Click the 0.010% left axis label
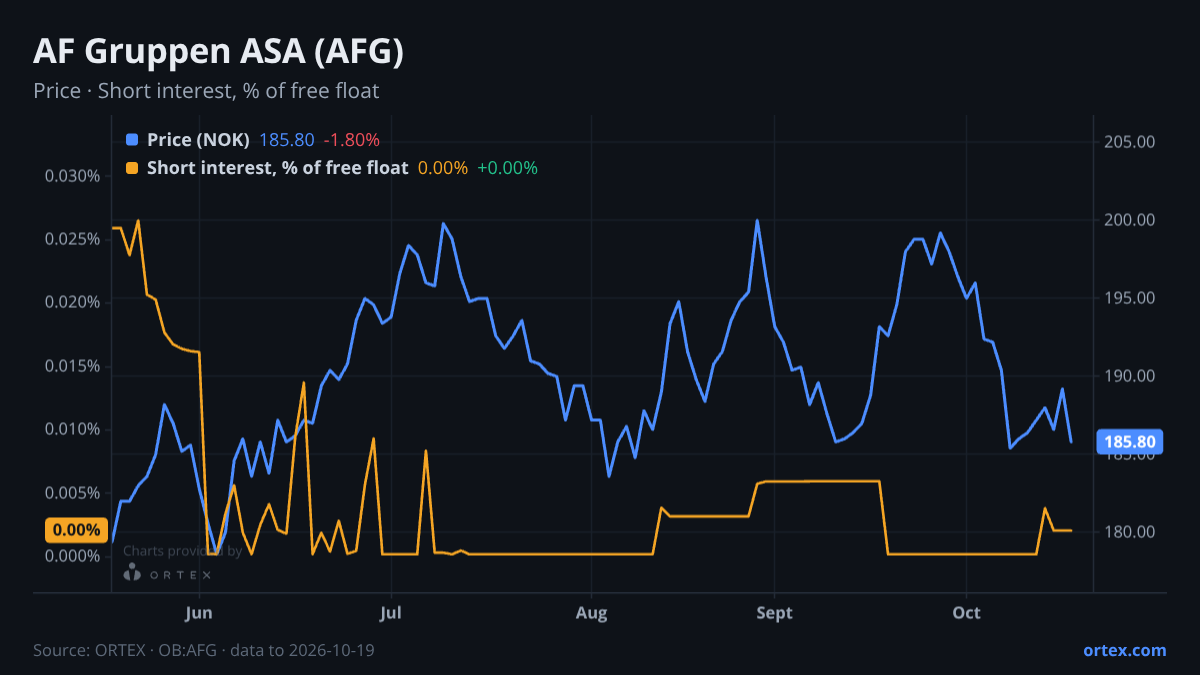1200x675 pixels. 73,429
